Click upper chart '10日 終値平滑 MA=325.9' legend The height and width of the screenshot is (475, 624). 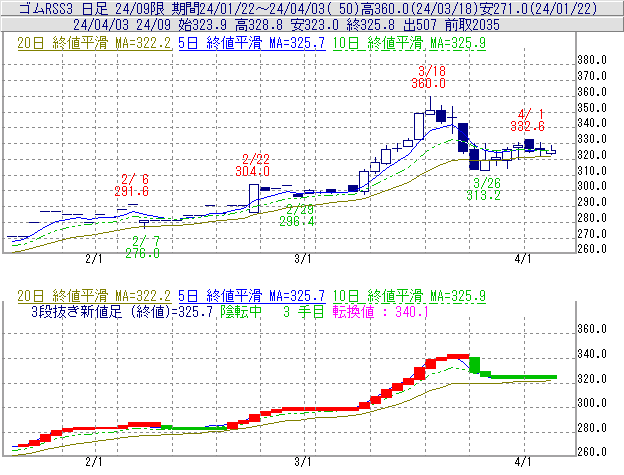coord(409,43)
